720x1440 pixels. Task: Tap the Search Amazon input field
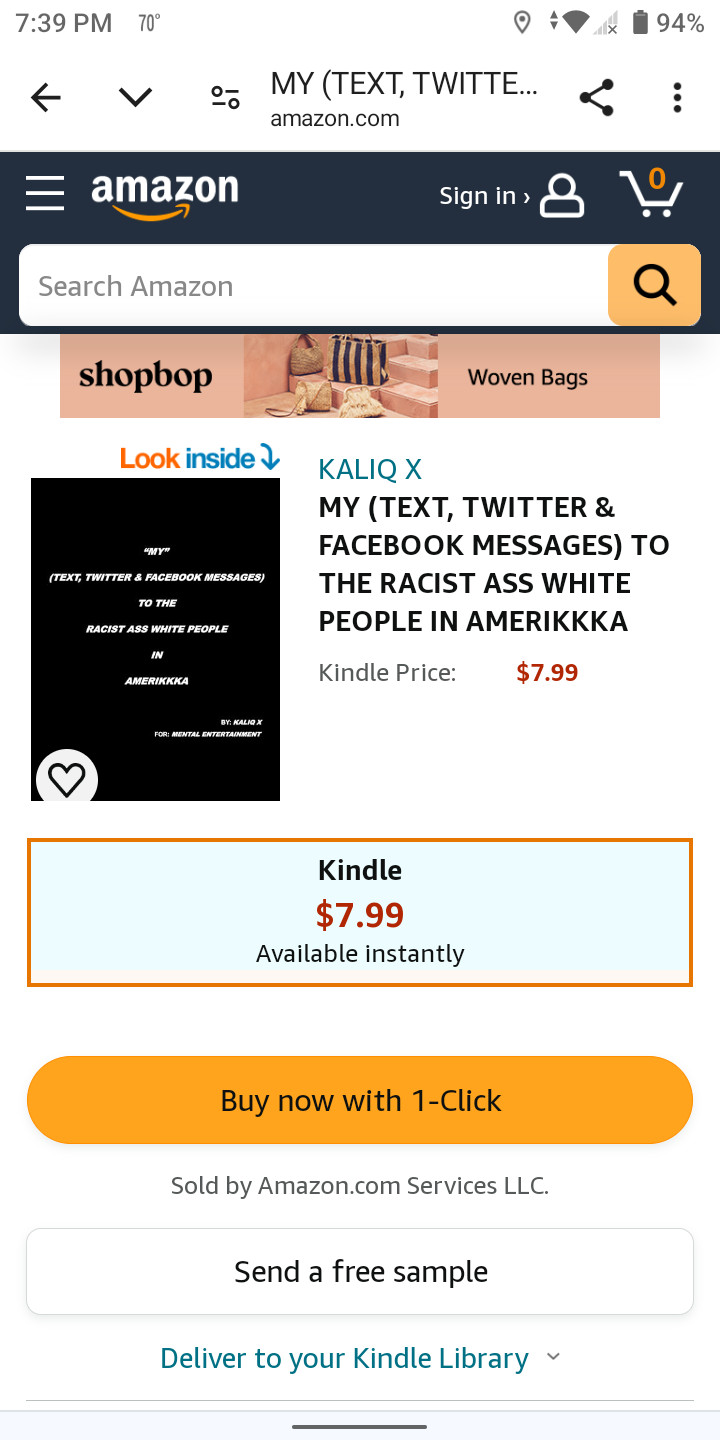pyautogui.click(x=312, y=286)
